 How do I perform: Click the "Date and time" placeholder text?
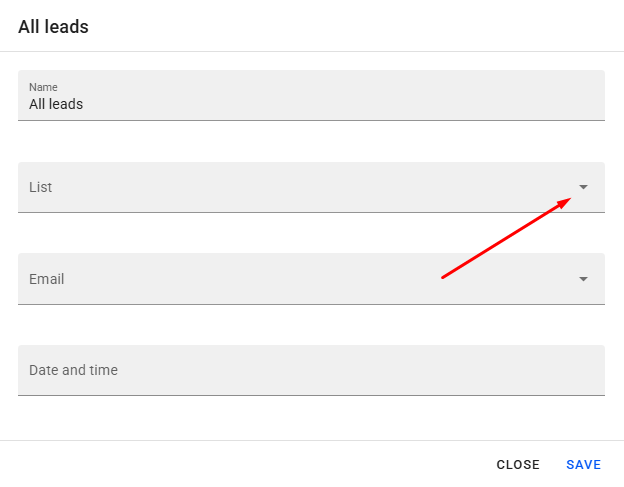[x=73, y=370]
